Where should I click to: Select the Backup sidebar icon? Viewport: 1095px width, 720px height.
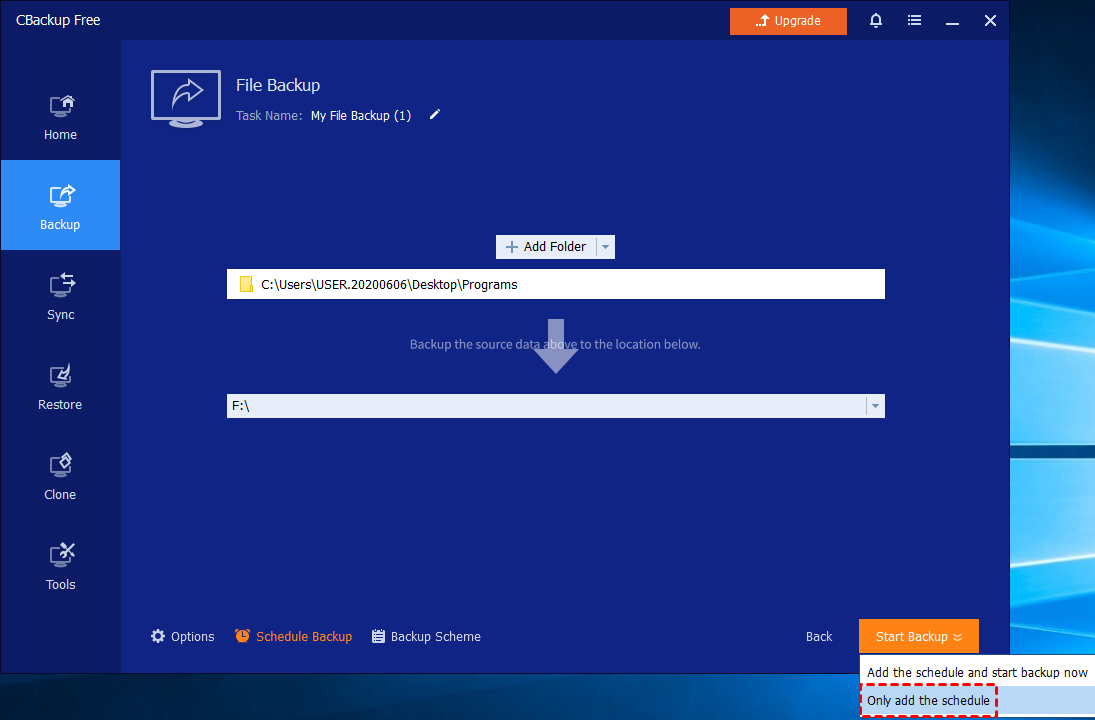[60, 206]
